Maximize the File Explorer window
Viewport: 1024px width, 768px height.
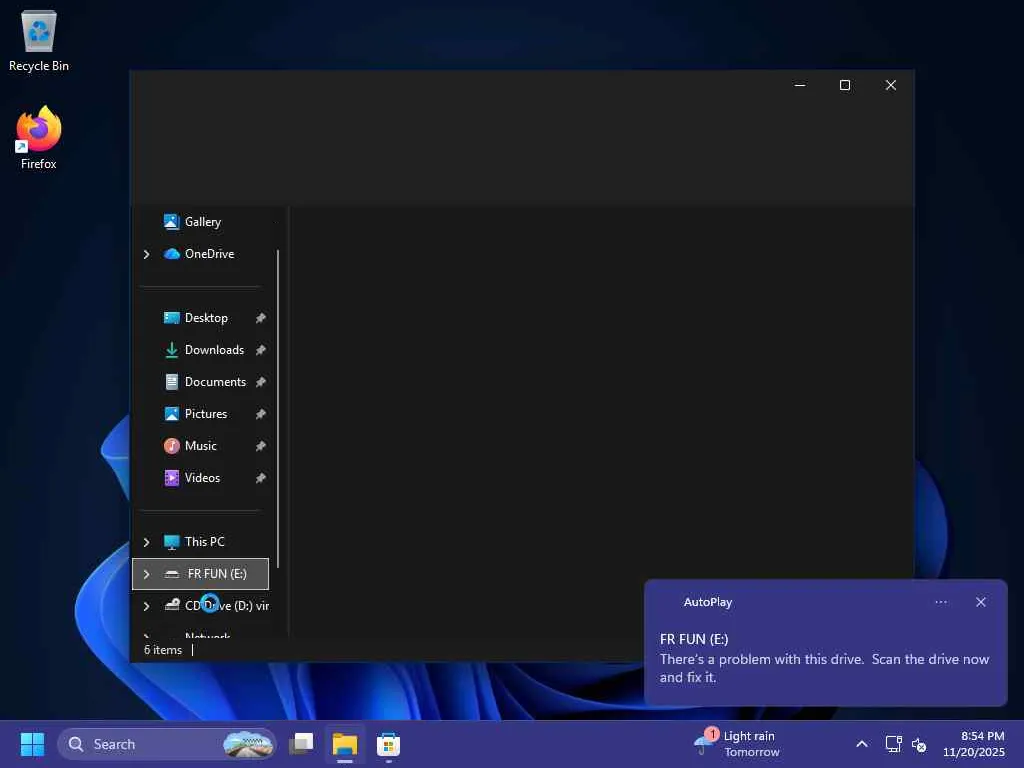click(x=844, y=85)
